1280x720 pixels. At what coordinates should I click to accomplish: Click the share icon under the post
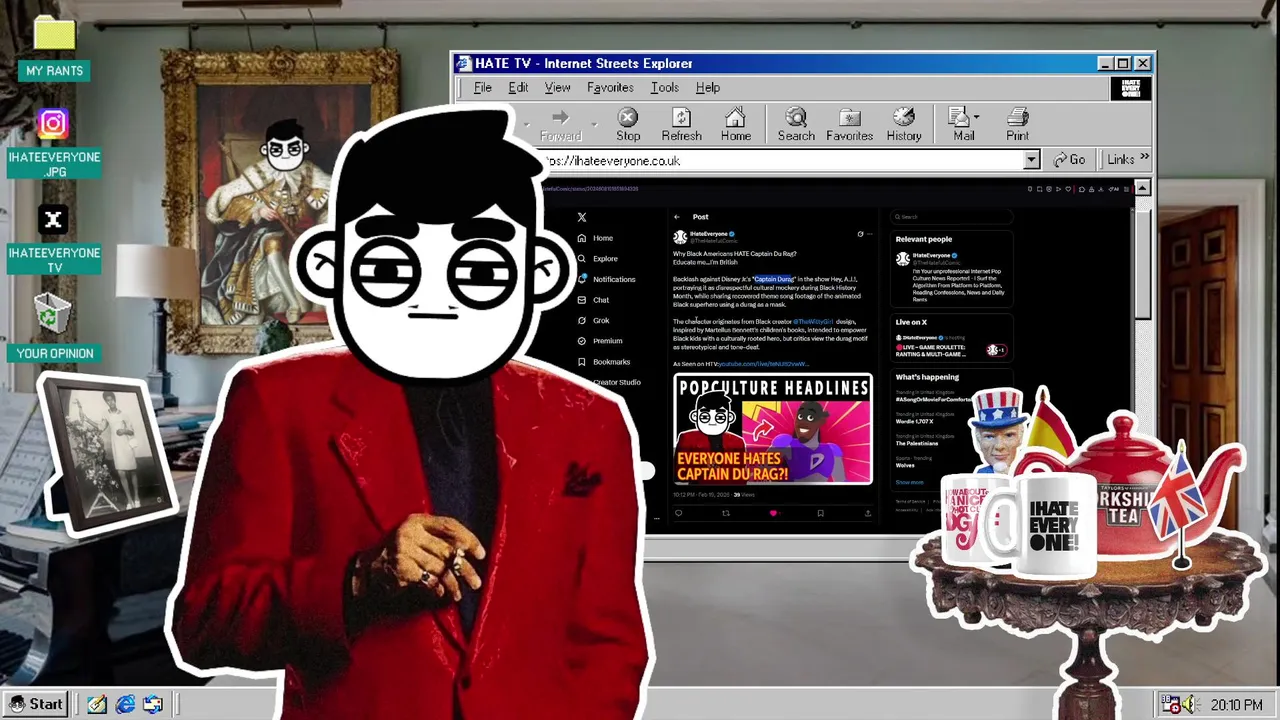click(867, 513)
